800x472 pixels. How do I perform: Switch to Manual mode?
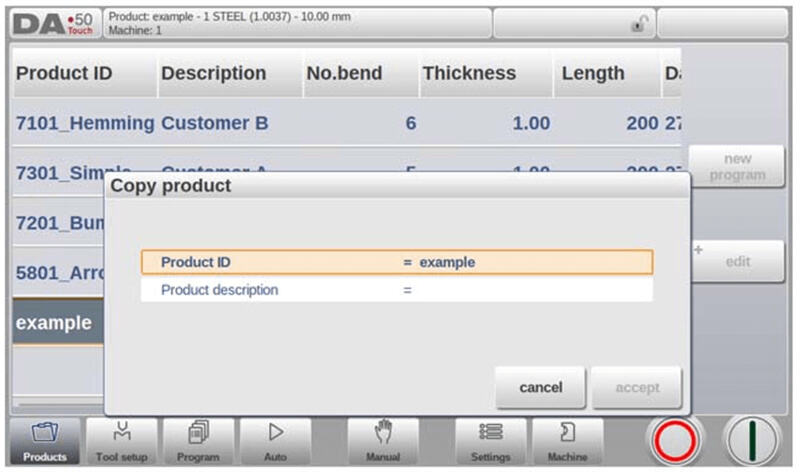(x=383, y=441)
